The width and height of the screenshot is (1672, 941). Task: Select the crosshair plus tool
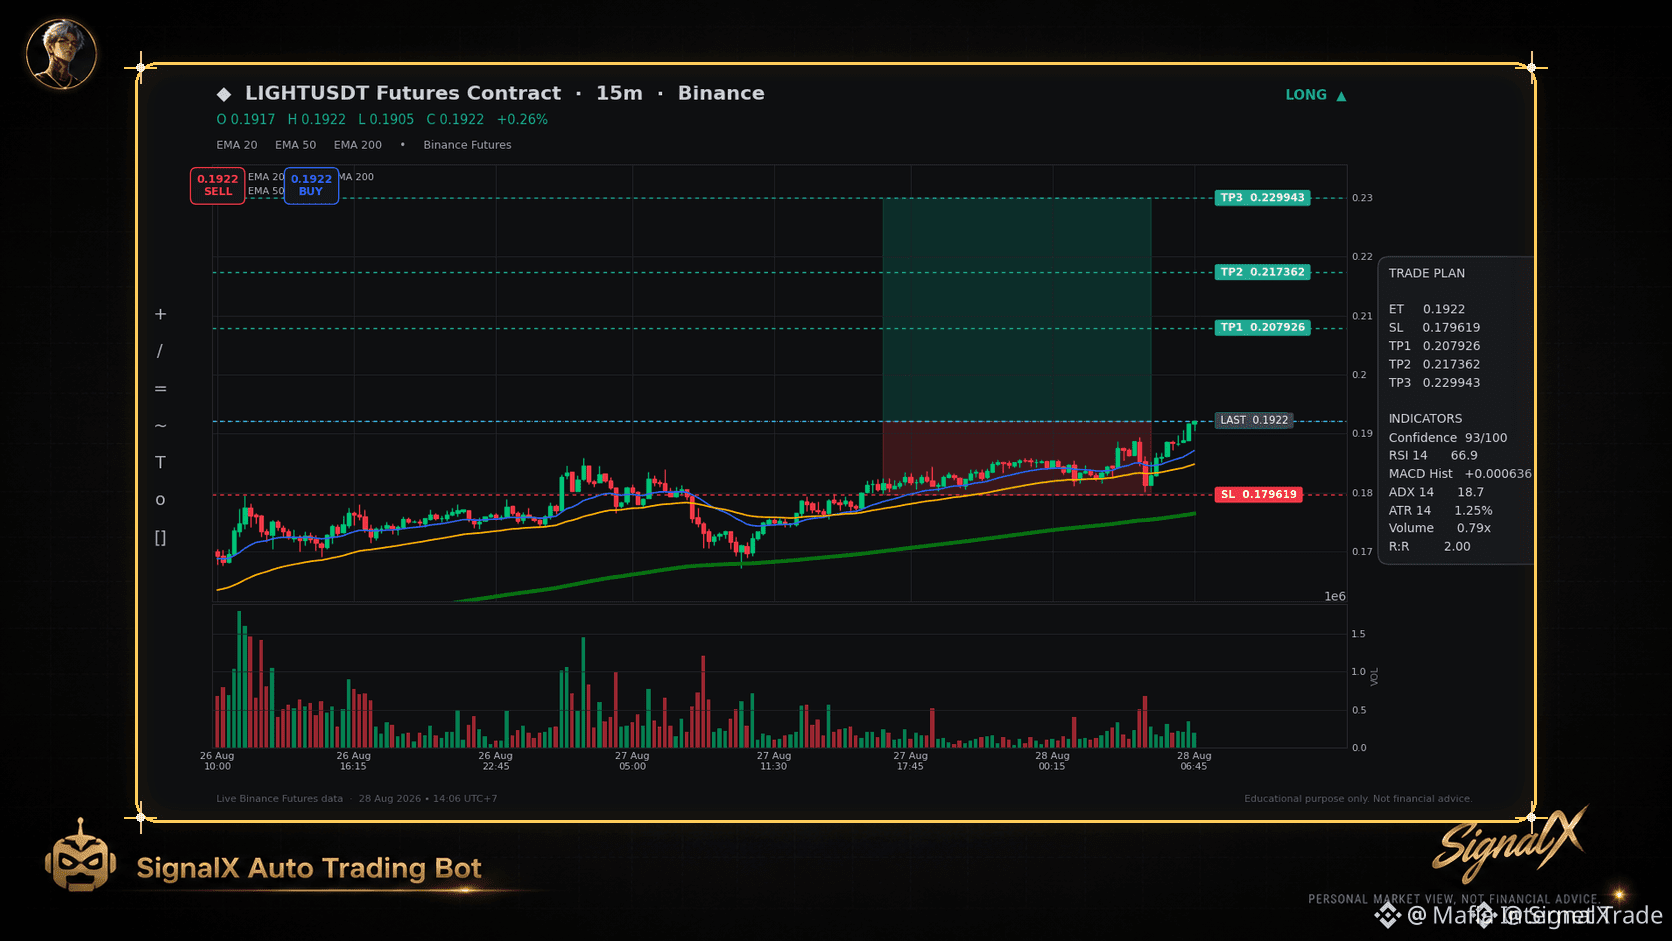click(x=160, y=314)
